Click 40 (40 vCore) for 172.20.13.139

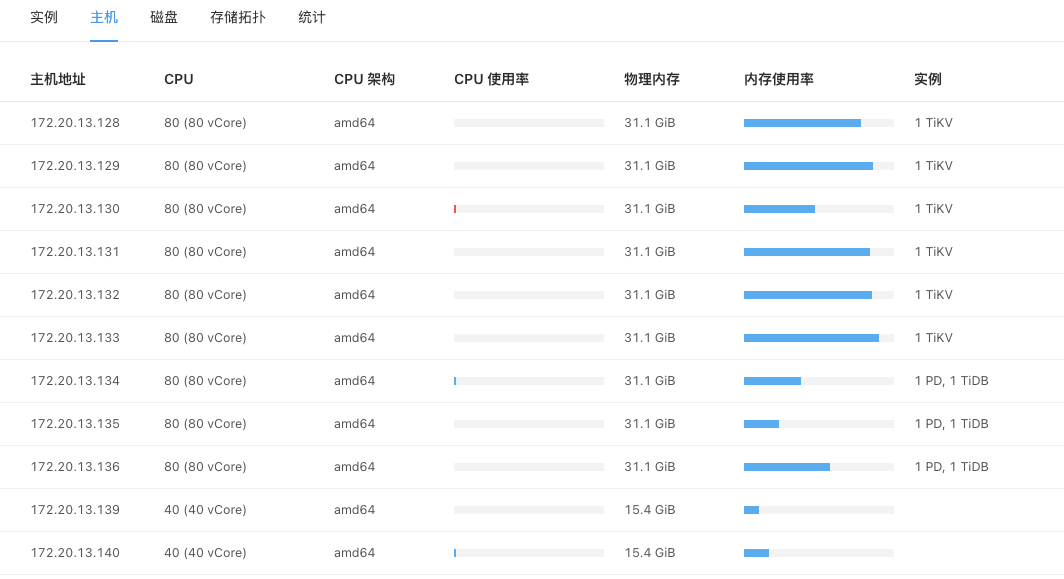pyautogui.click(x=205, y=510)
